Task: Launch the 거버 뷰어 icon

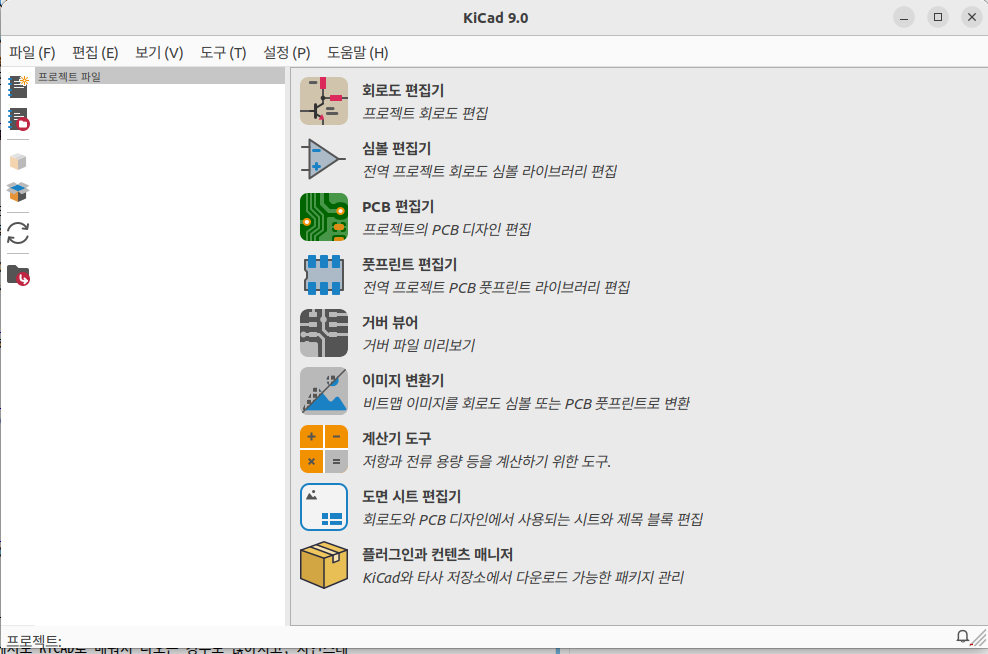Action: (x=324, y=333)
